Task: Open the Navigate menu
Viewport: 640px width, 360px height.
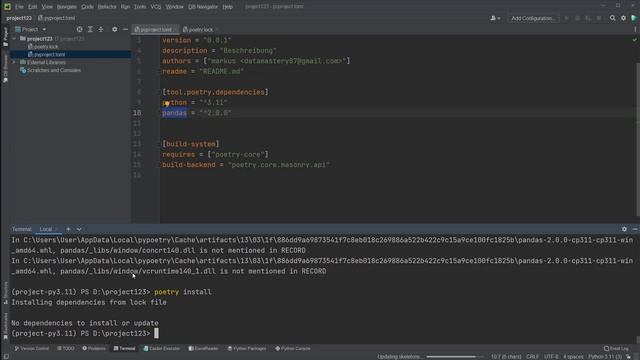Action: pyautogui.click(x=67, y=7)
